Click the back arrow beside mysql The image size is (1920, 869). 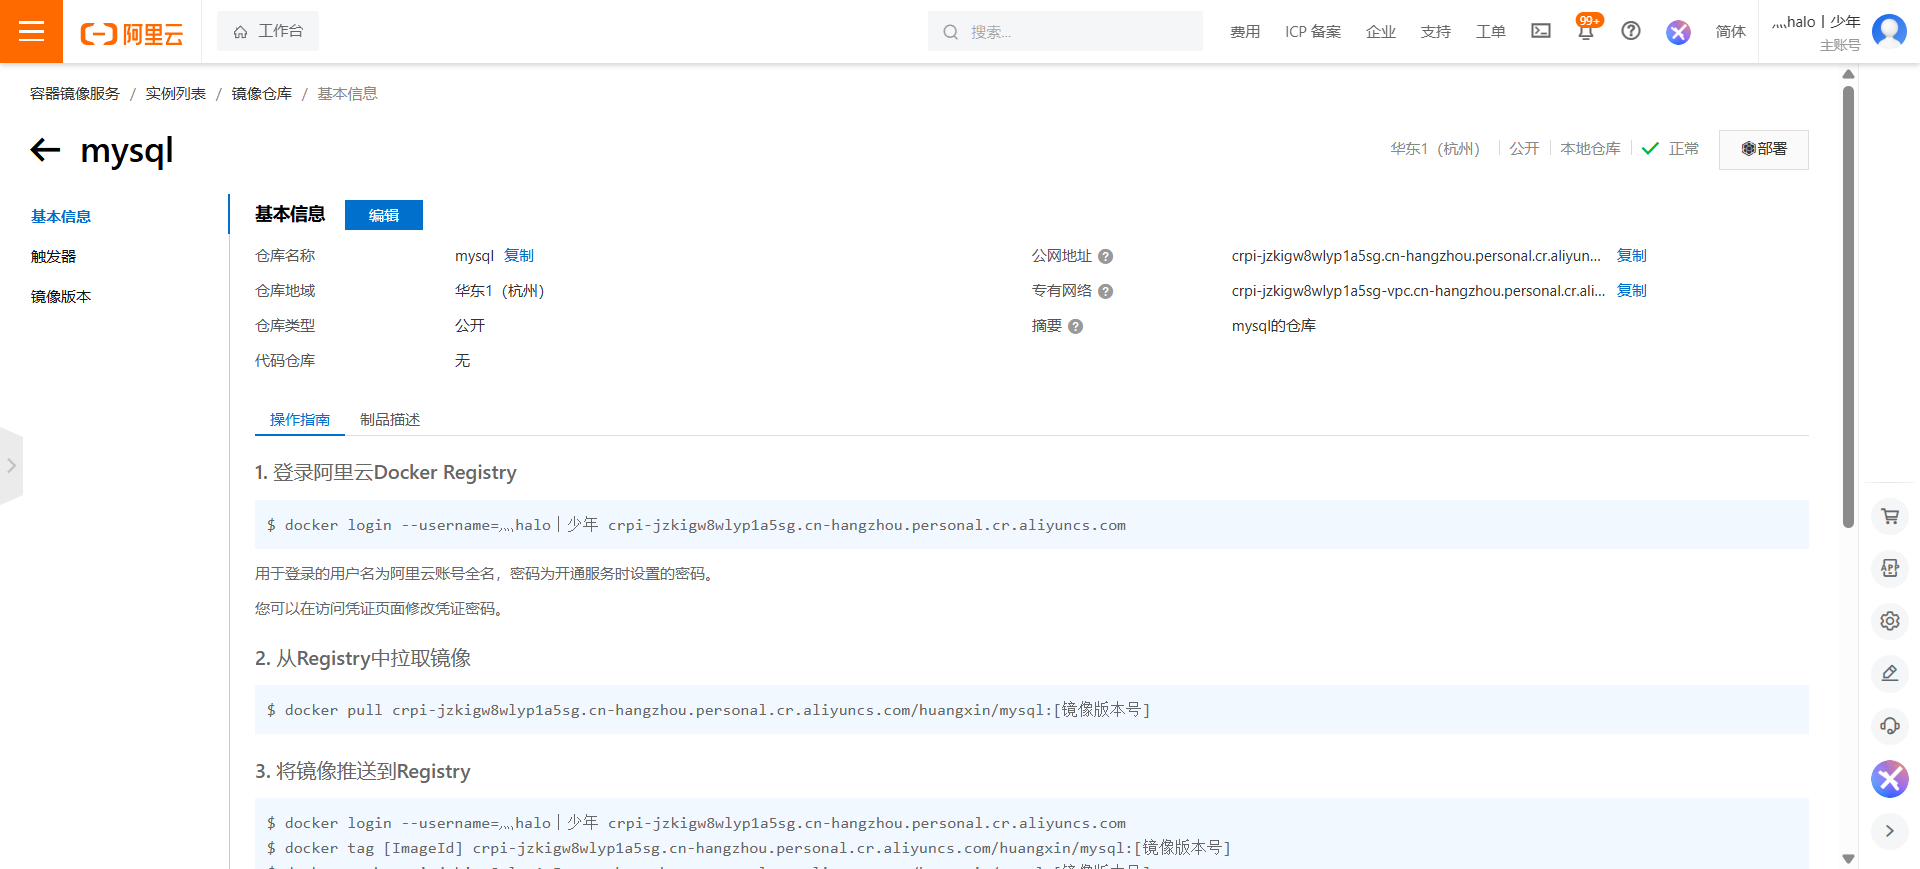[x=46, y=150]
